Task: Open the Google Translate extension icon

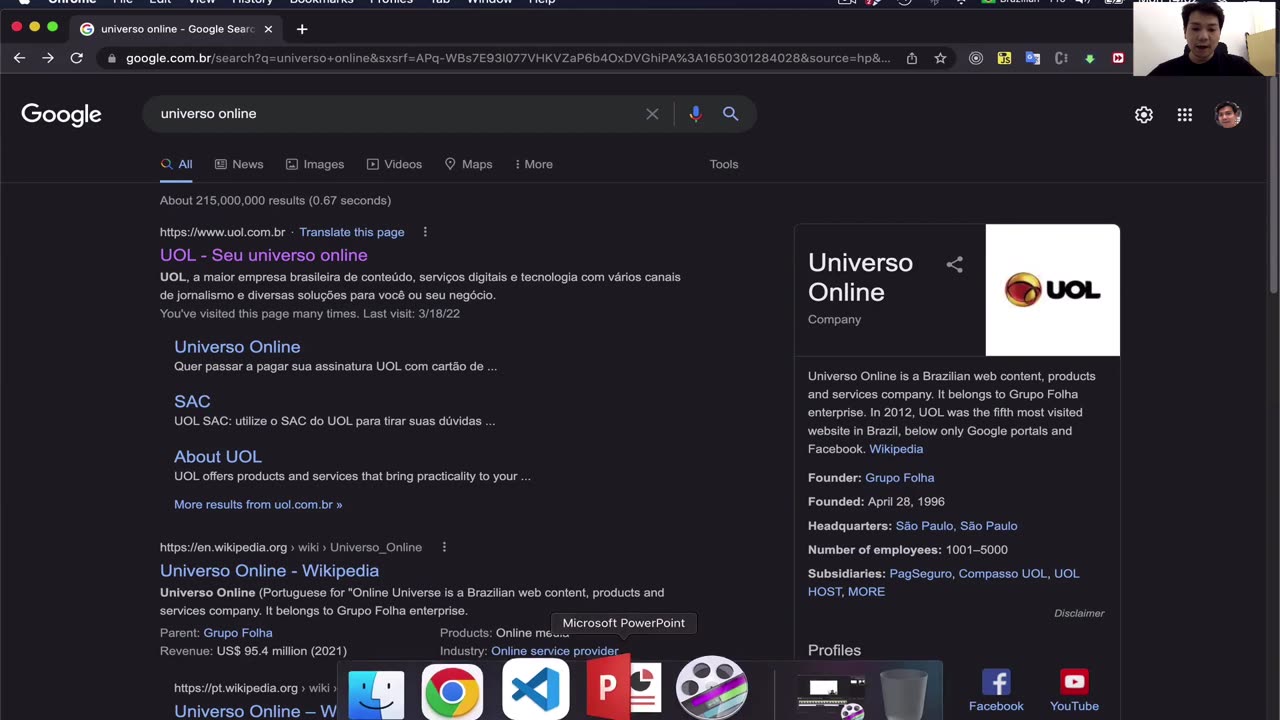Action: pyautogui.click(x=1033, y=58)
